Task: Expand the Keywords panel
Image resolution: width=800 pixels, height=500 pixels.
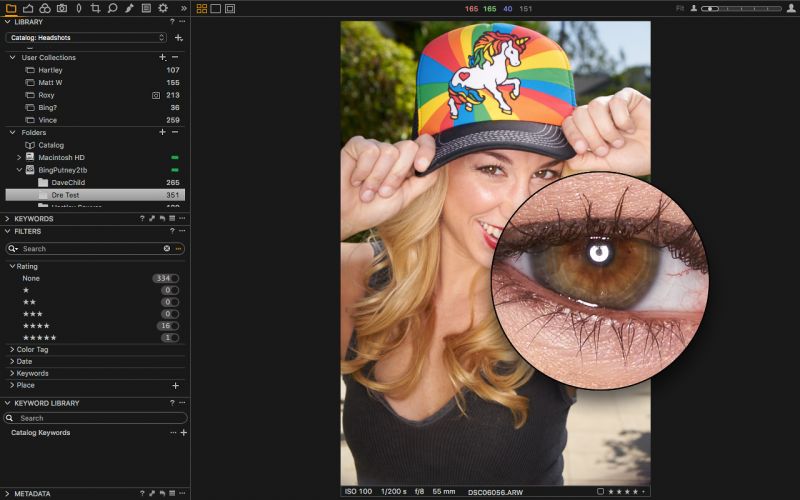Action: [7, 218]
